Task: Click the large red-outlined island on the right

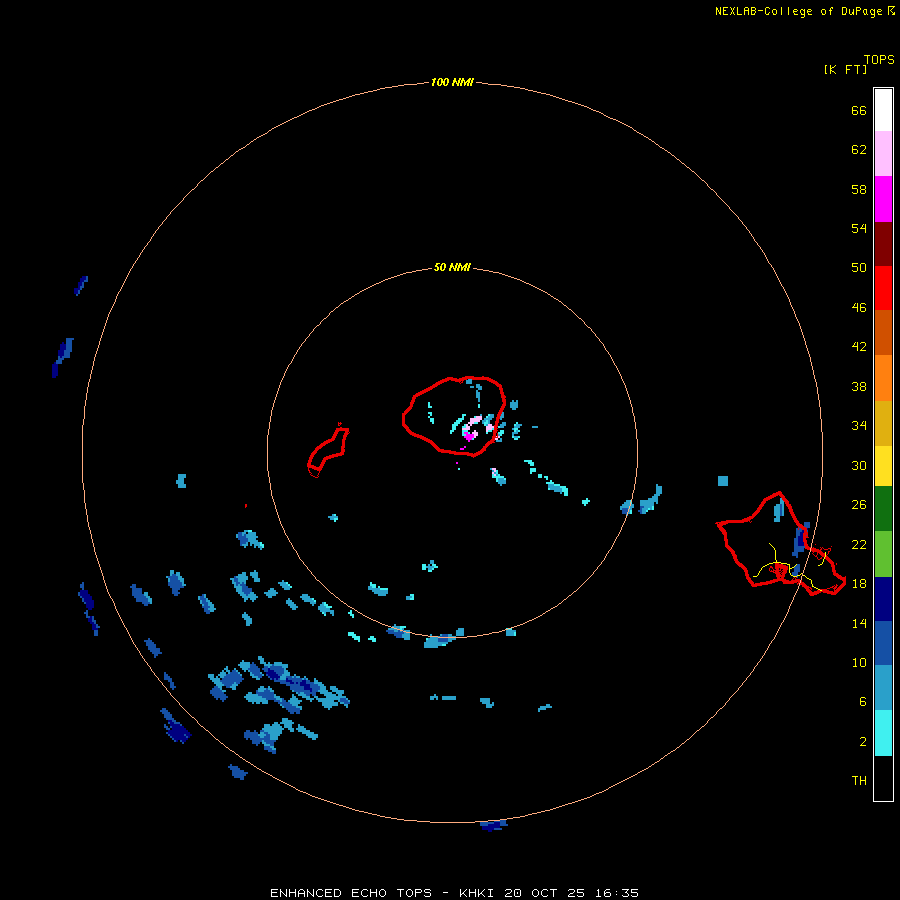Action: (x=781, y=544)
